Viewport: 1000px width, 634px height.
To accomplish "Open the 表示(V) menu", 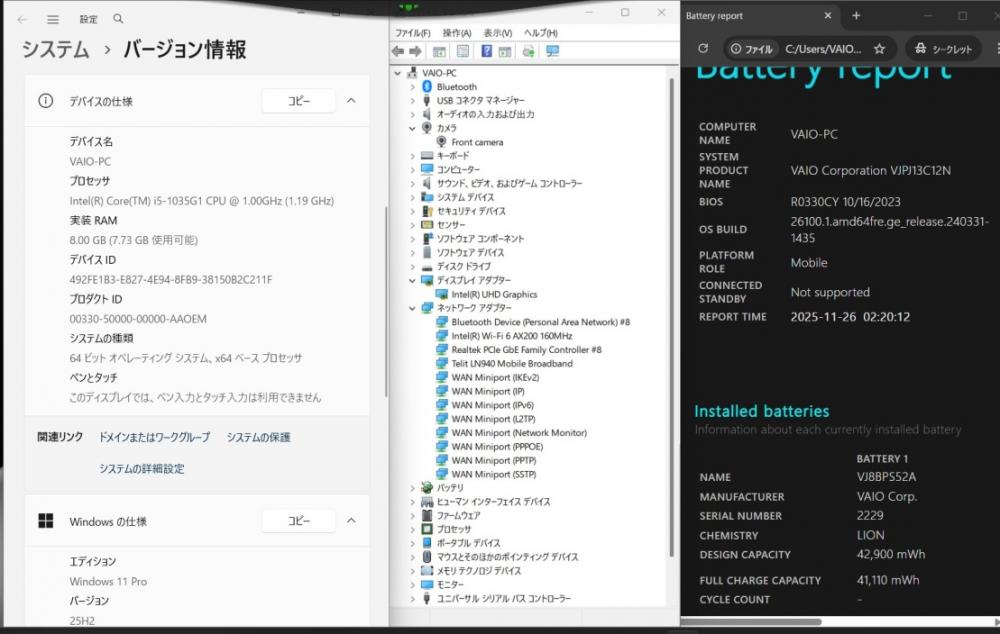I will 497,33.
